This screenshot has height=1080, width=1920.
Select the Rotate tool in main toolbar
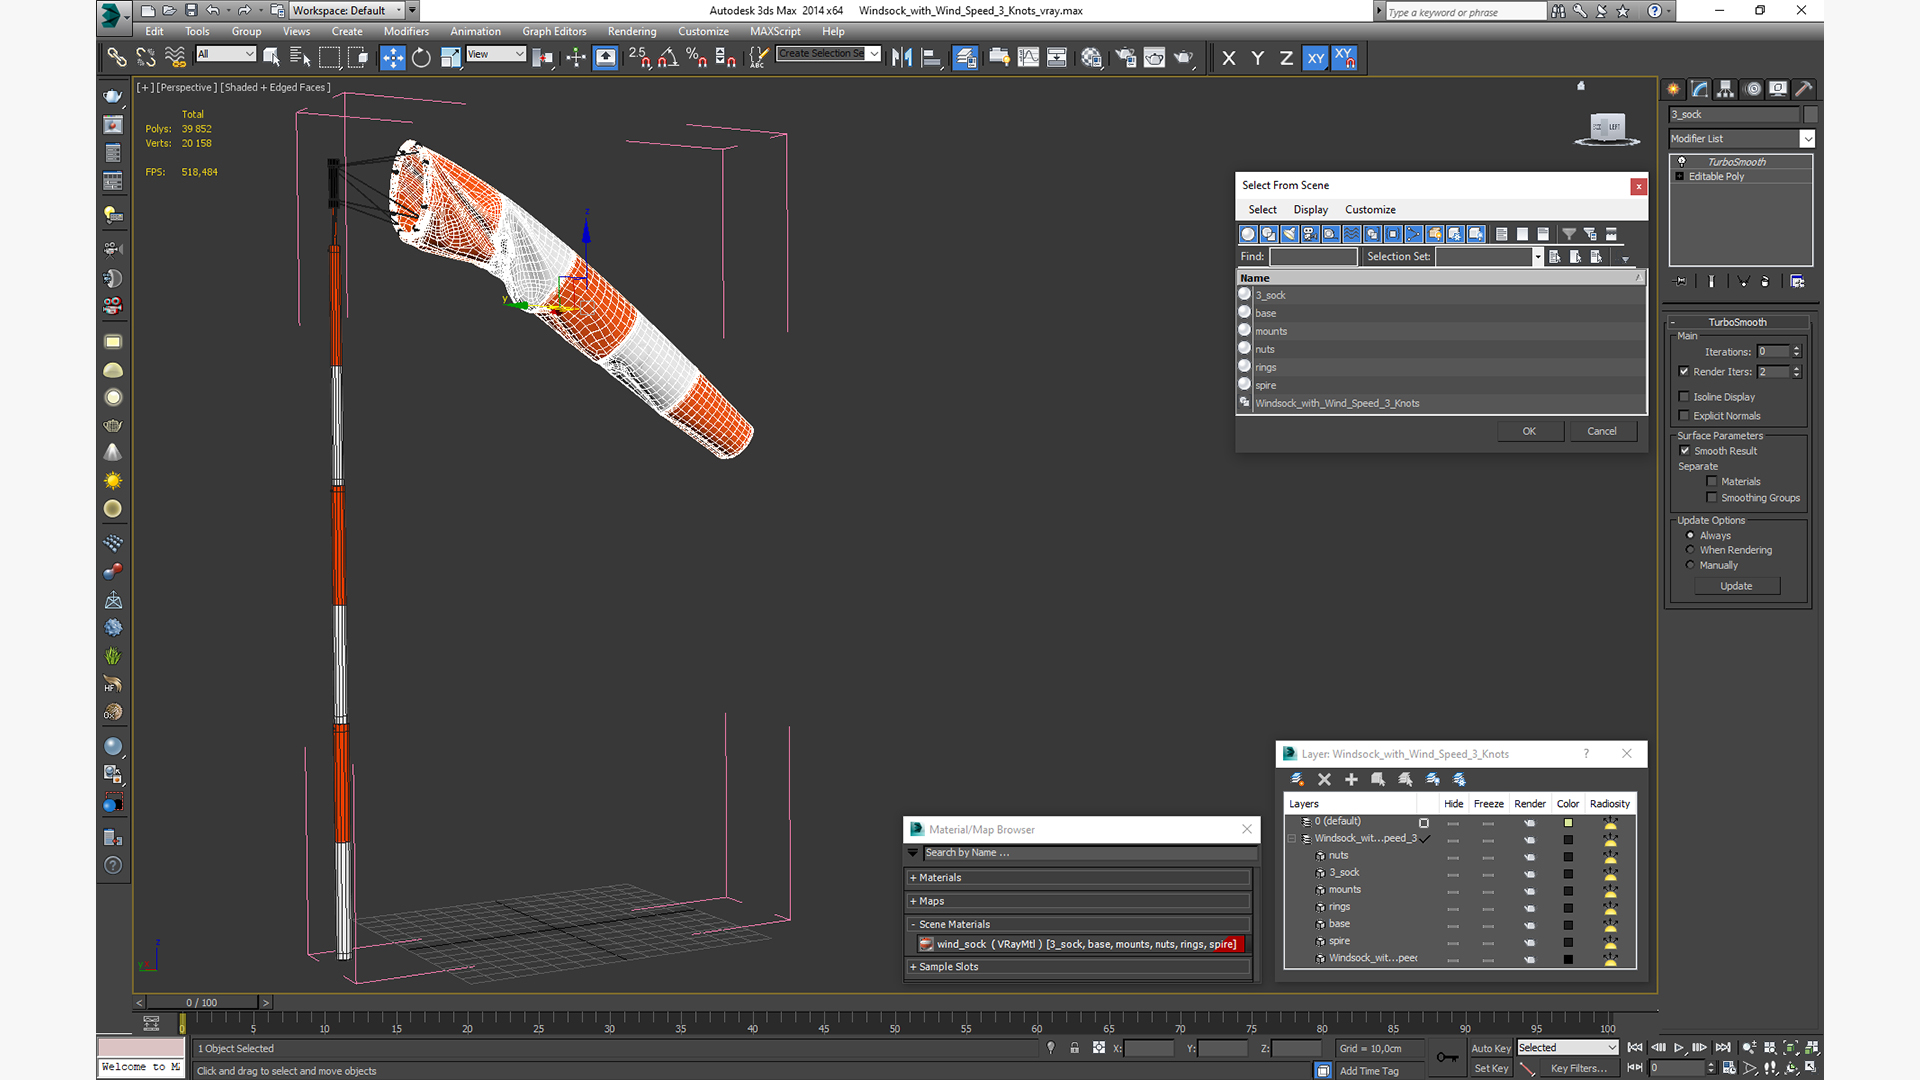click(x=421, y=58)
